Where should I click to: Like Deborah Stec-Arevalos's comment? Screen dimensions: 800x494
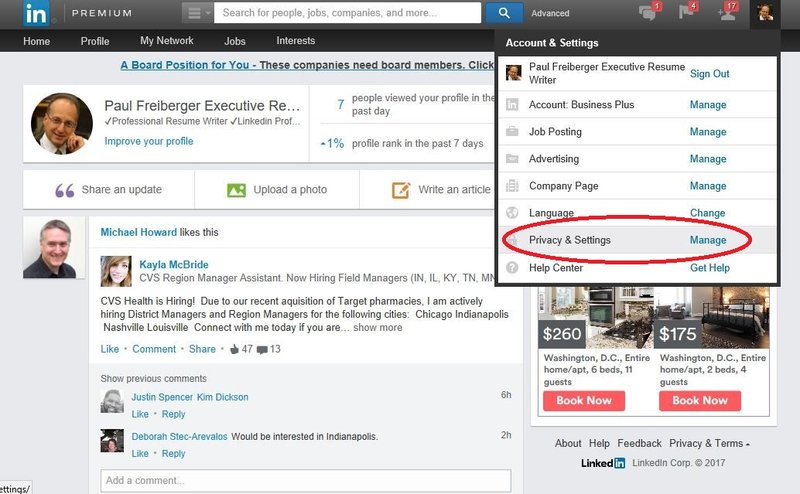(x=140, y=454)
